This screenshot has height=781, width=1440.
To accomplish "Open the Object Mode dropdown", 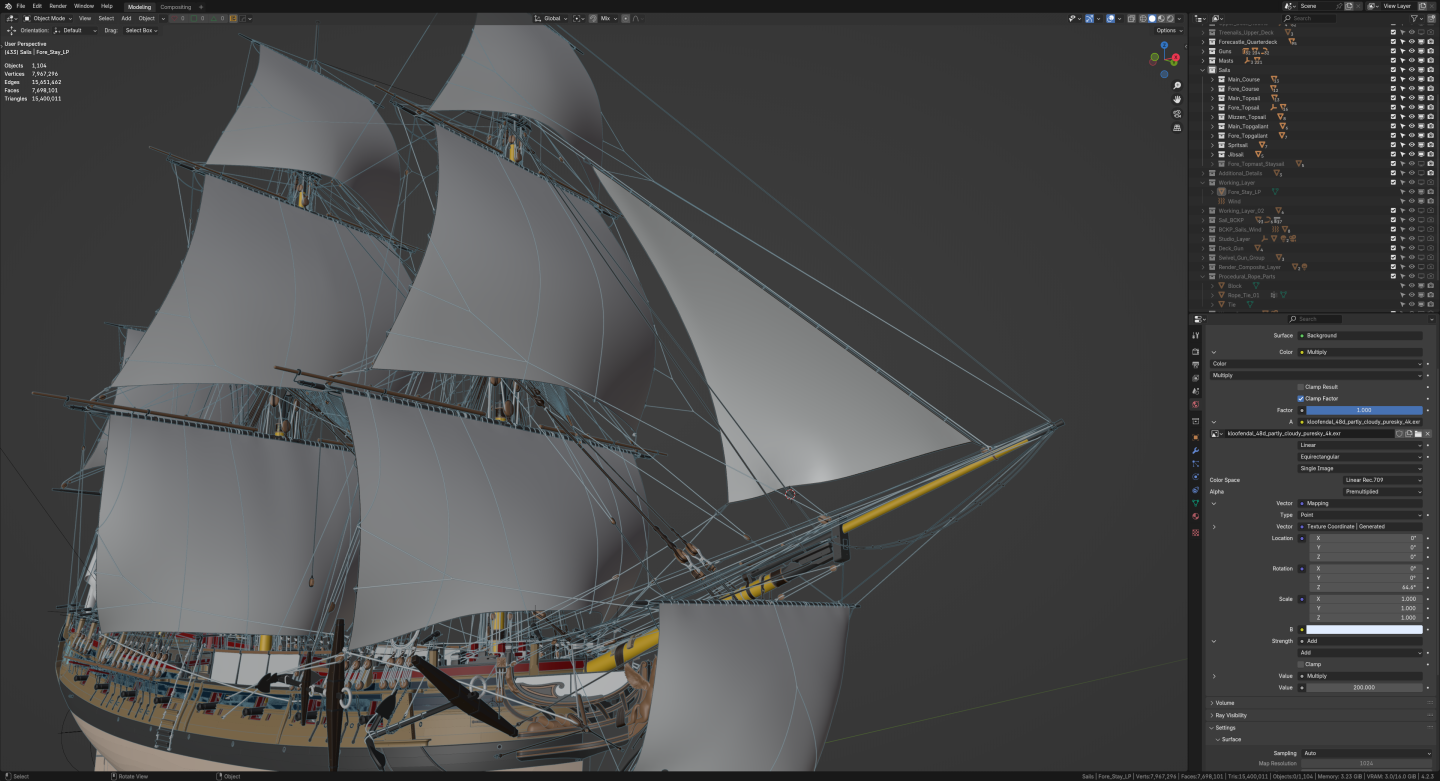I will click(x=48, y=18).
